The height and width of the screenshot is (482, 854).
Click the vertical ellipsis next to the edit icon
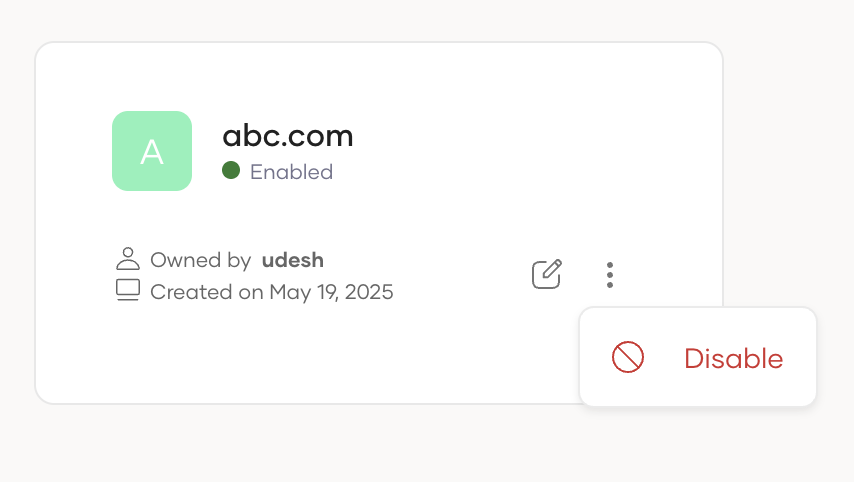[610, 275]
